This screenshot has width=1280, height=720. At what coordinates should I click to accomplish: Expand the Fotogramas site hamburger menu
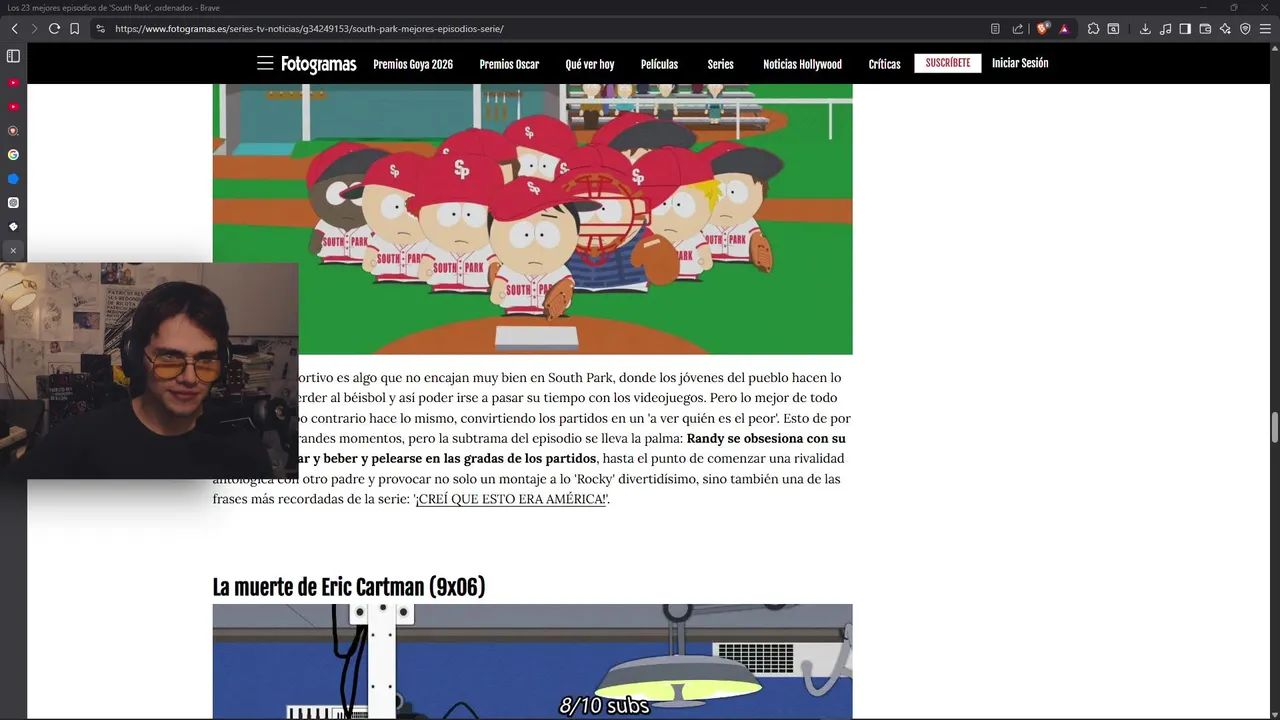tap(265, 63)
